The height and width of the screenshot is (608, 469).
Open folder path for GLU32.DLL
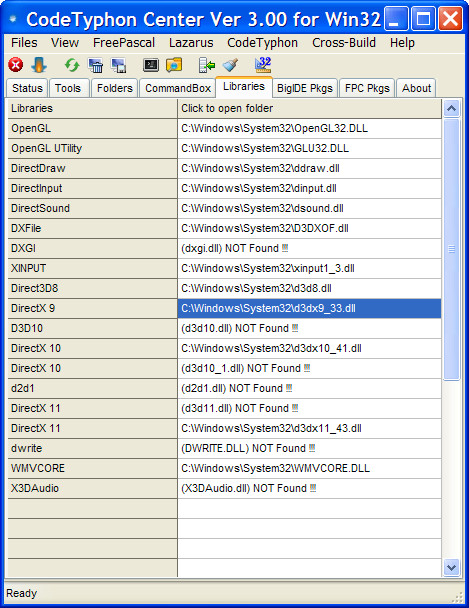[x=309, y=149]
